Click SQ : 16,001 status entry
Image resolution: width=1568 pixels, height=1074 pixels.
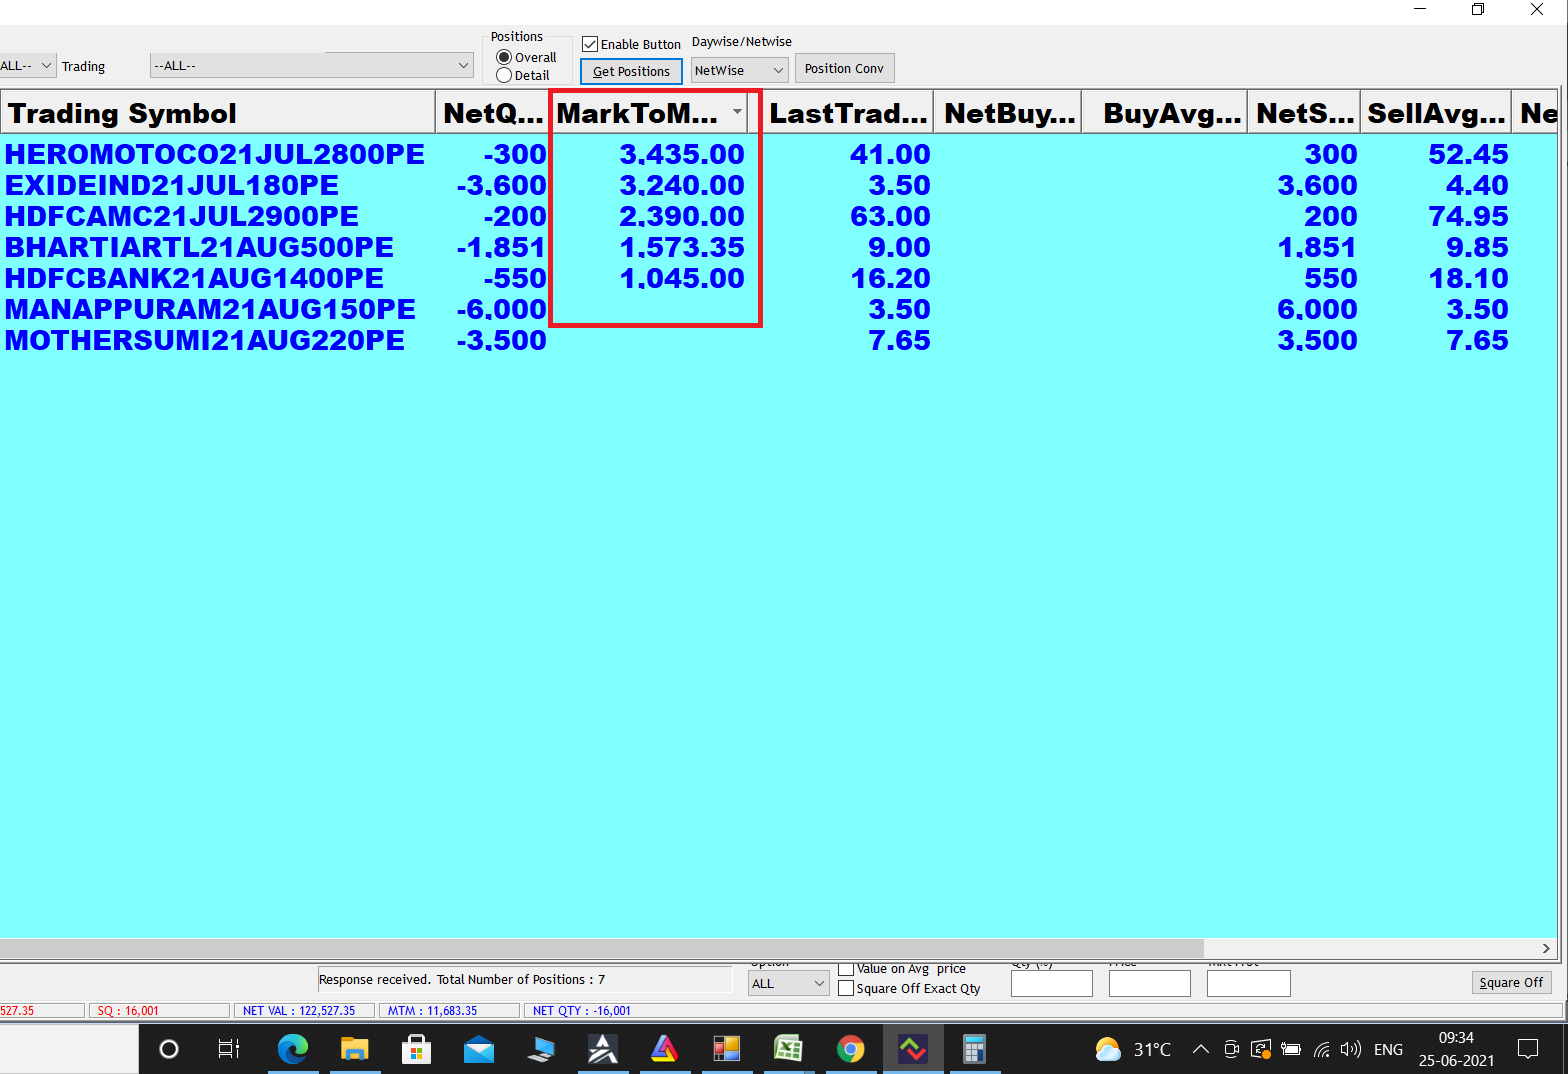[x=159, y=1011]
